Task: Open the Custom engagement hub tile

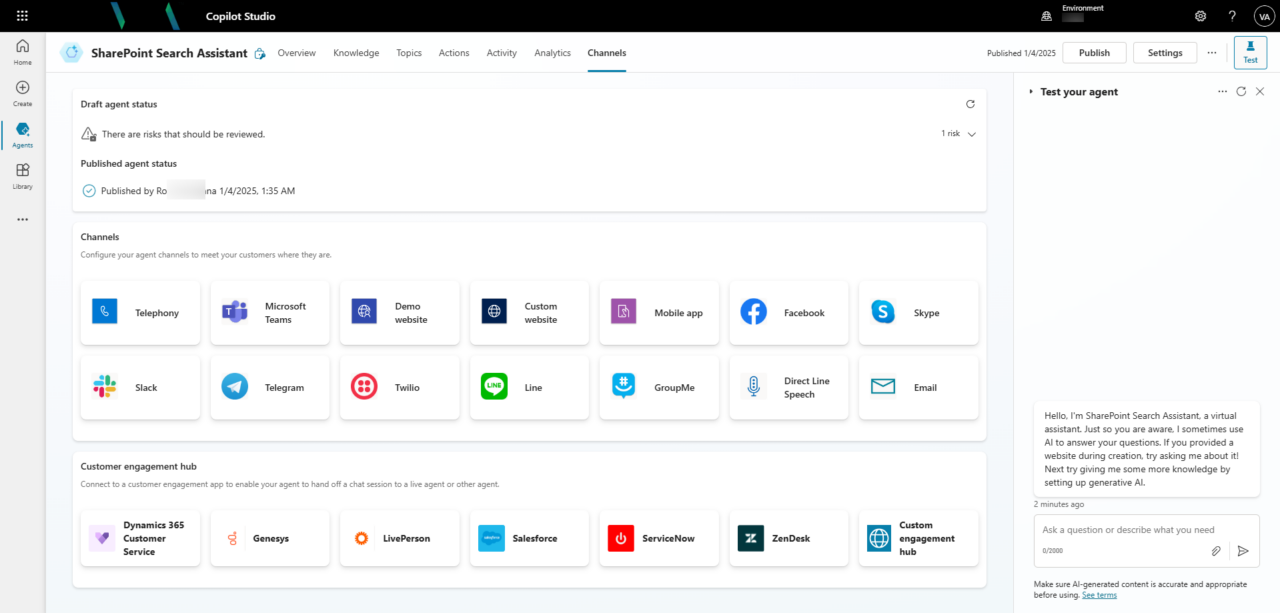Action: point(919,538)
